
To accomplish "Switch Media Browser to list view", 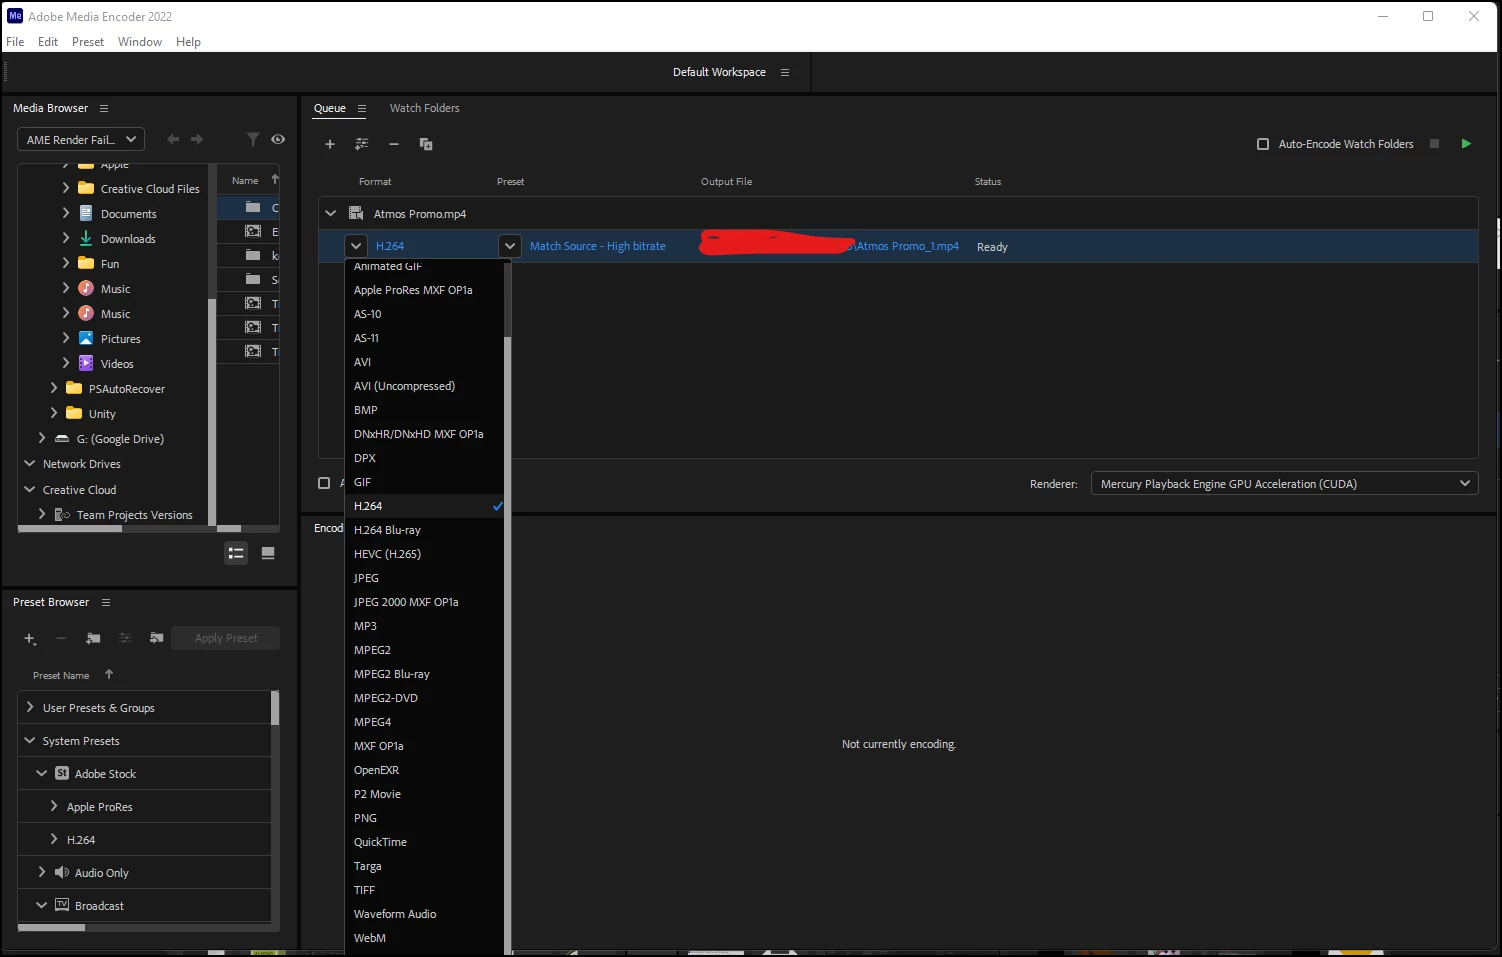I will click(x=236, y=553).
